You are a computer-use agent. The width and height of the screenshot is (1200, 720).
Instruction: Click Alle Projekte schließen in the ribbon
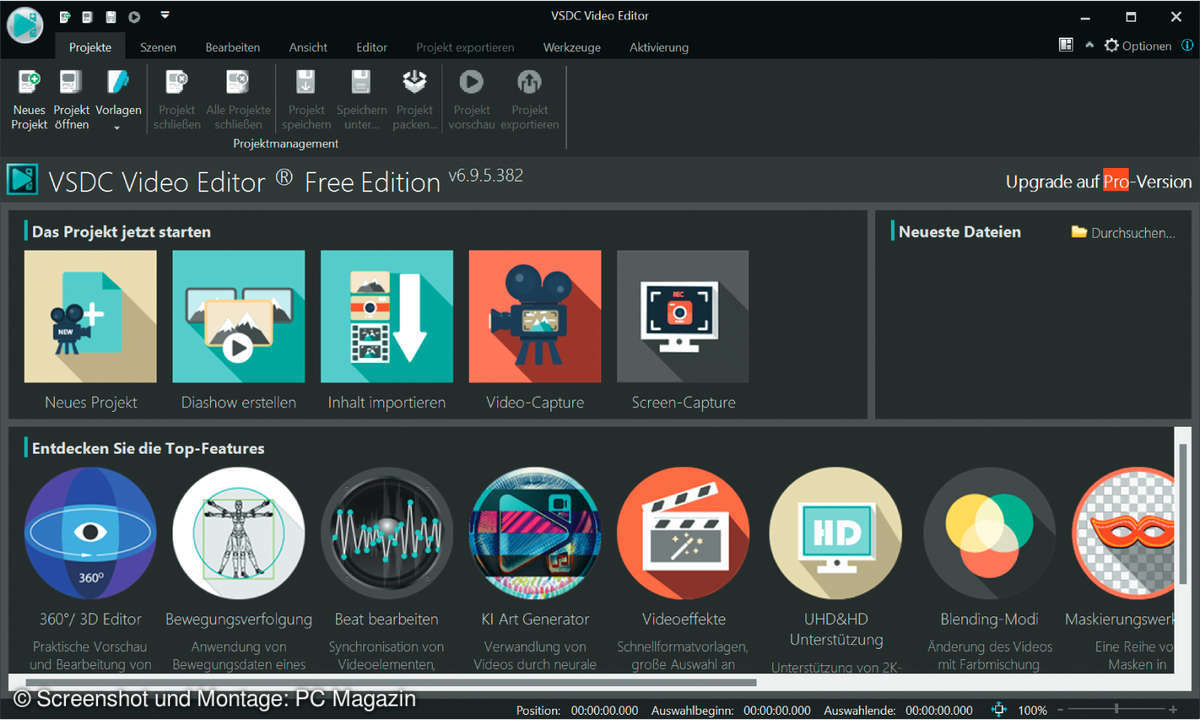238,99
